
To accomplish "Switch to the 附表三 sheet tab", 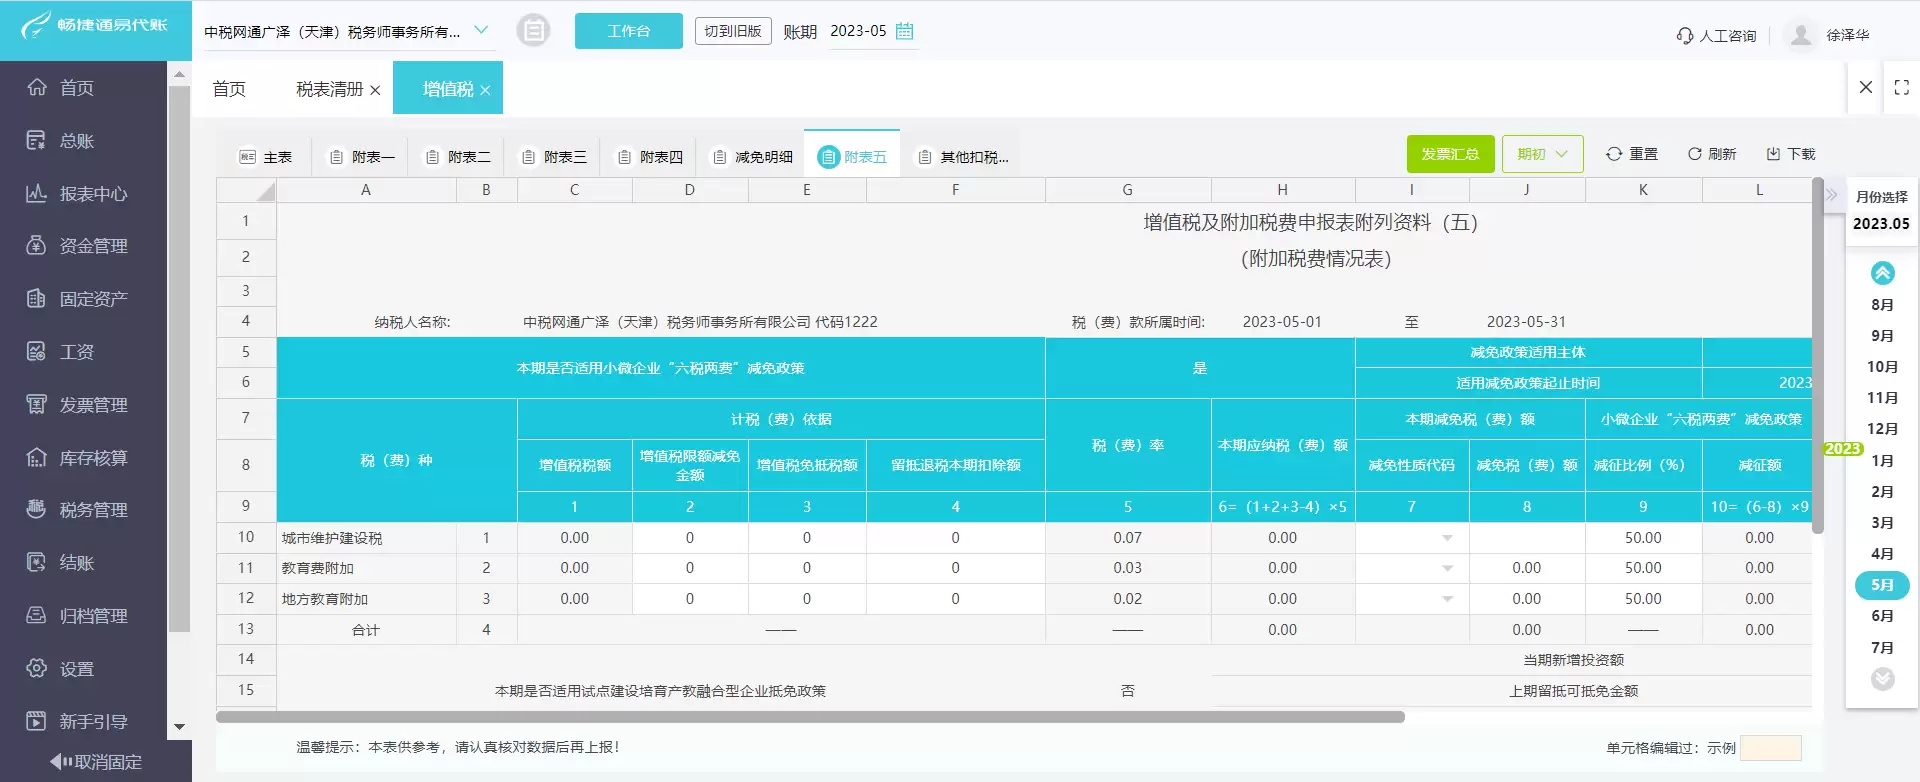I will click(x=554, y=157).
